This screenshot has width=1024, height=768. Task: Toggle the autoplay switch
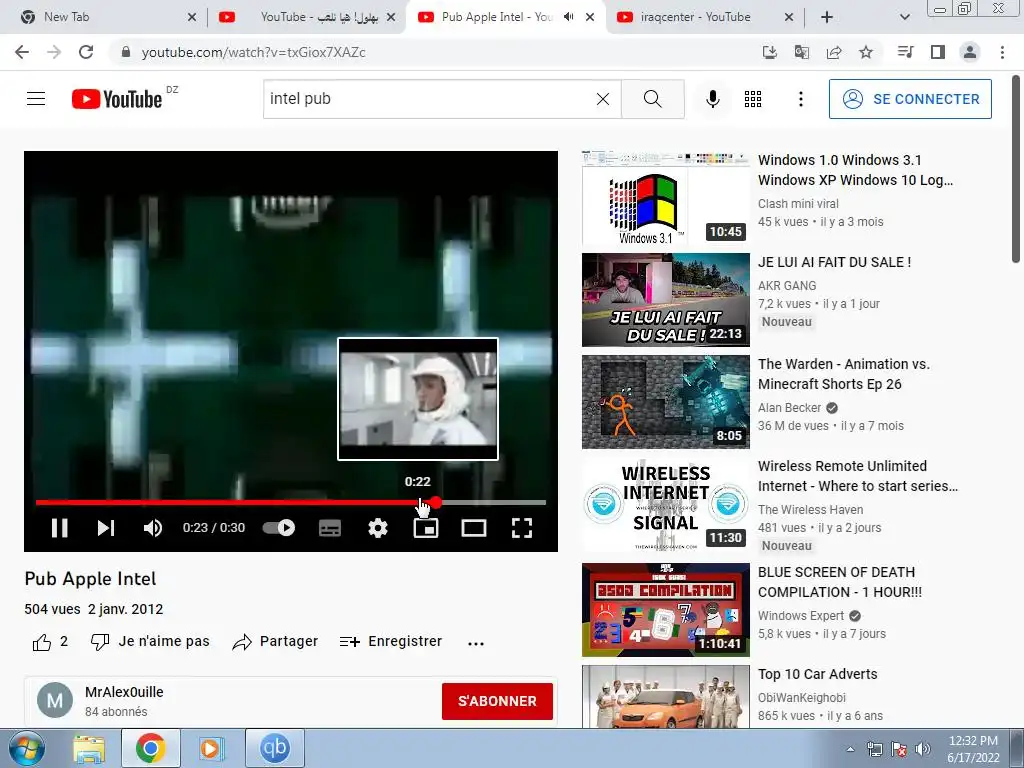coord(279,528)
